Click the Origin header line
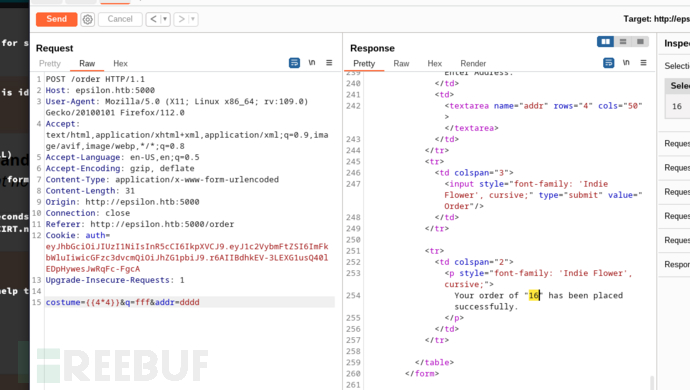The image size is (690, 390). [x=122, y=202]
